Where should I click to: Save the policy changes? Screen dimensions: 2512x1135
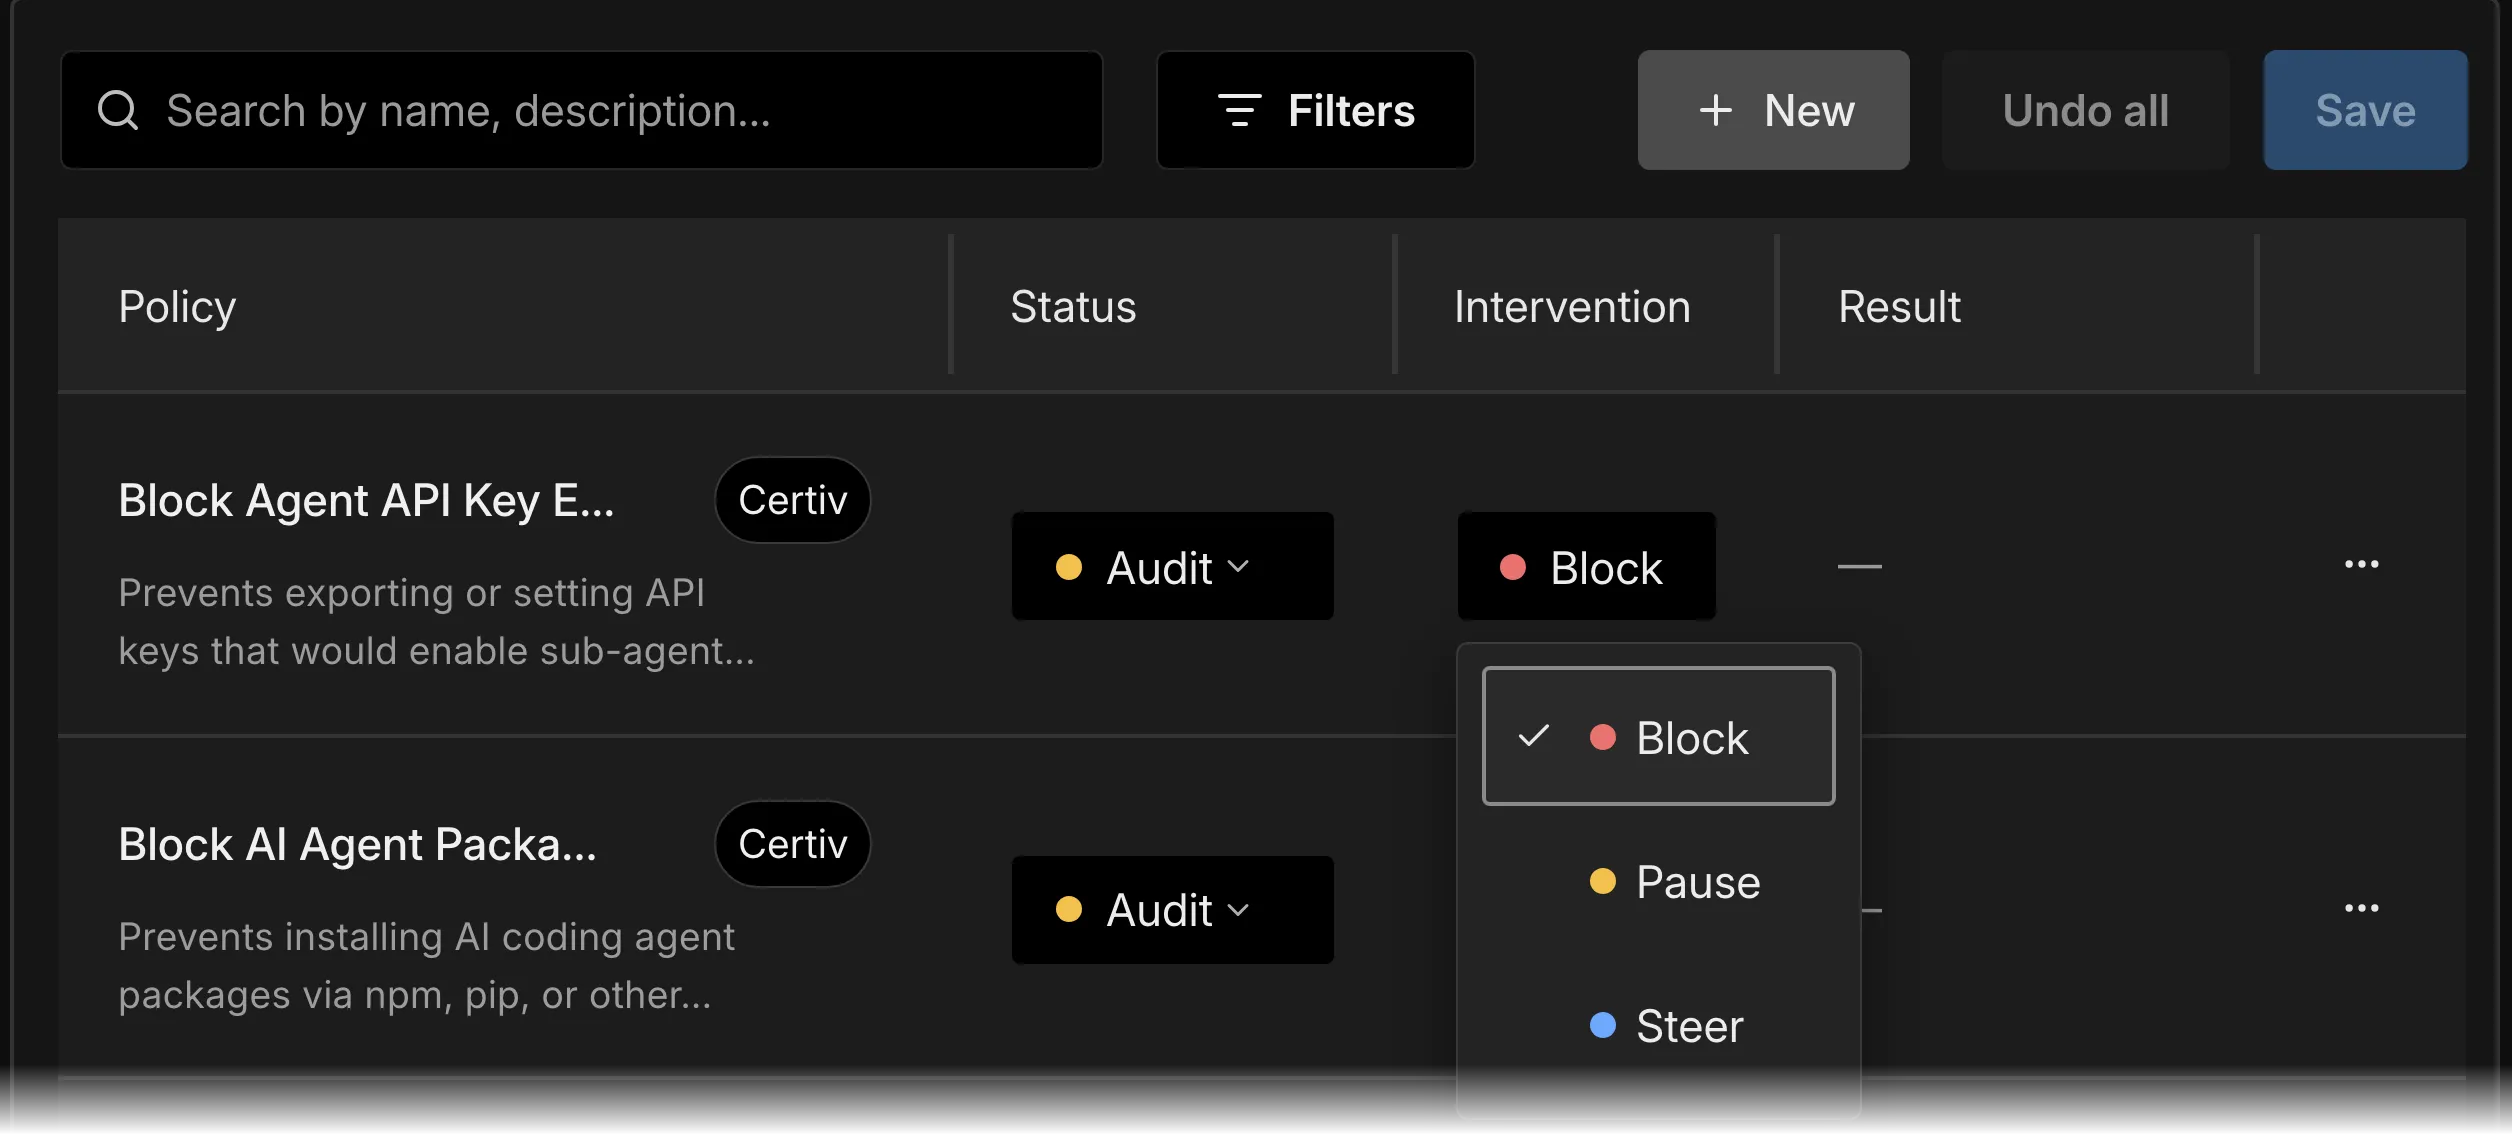point(2365,110)
